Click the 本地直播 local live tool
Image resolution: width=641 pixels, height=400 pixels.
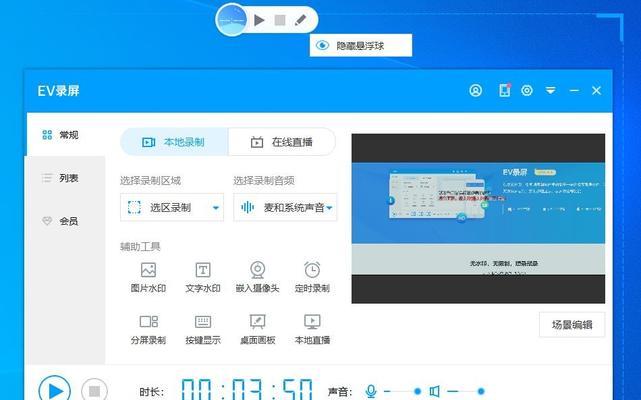point(312,329)
